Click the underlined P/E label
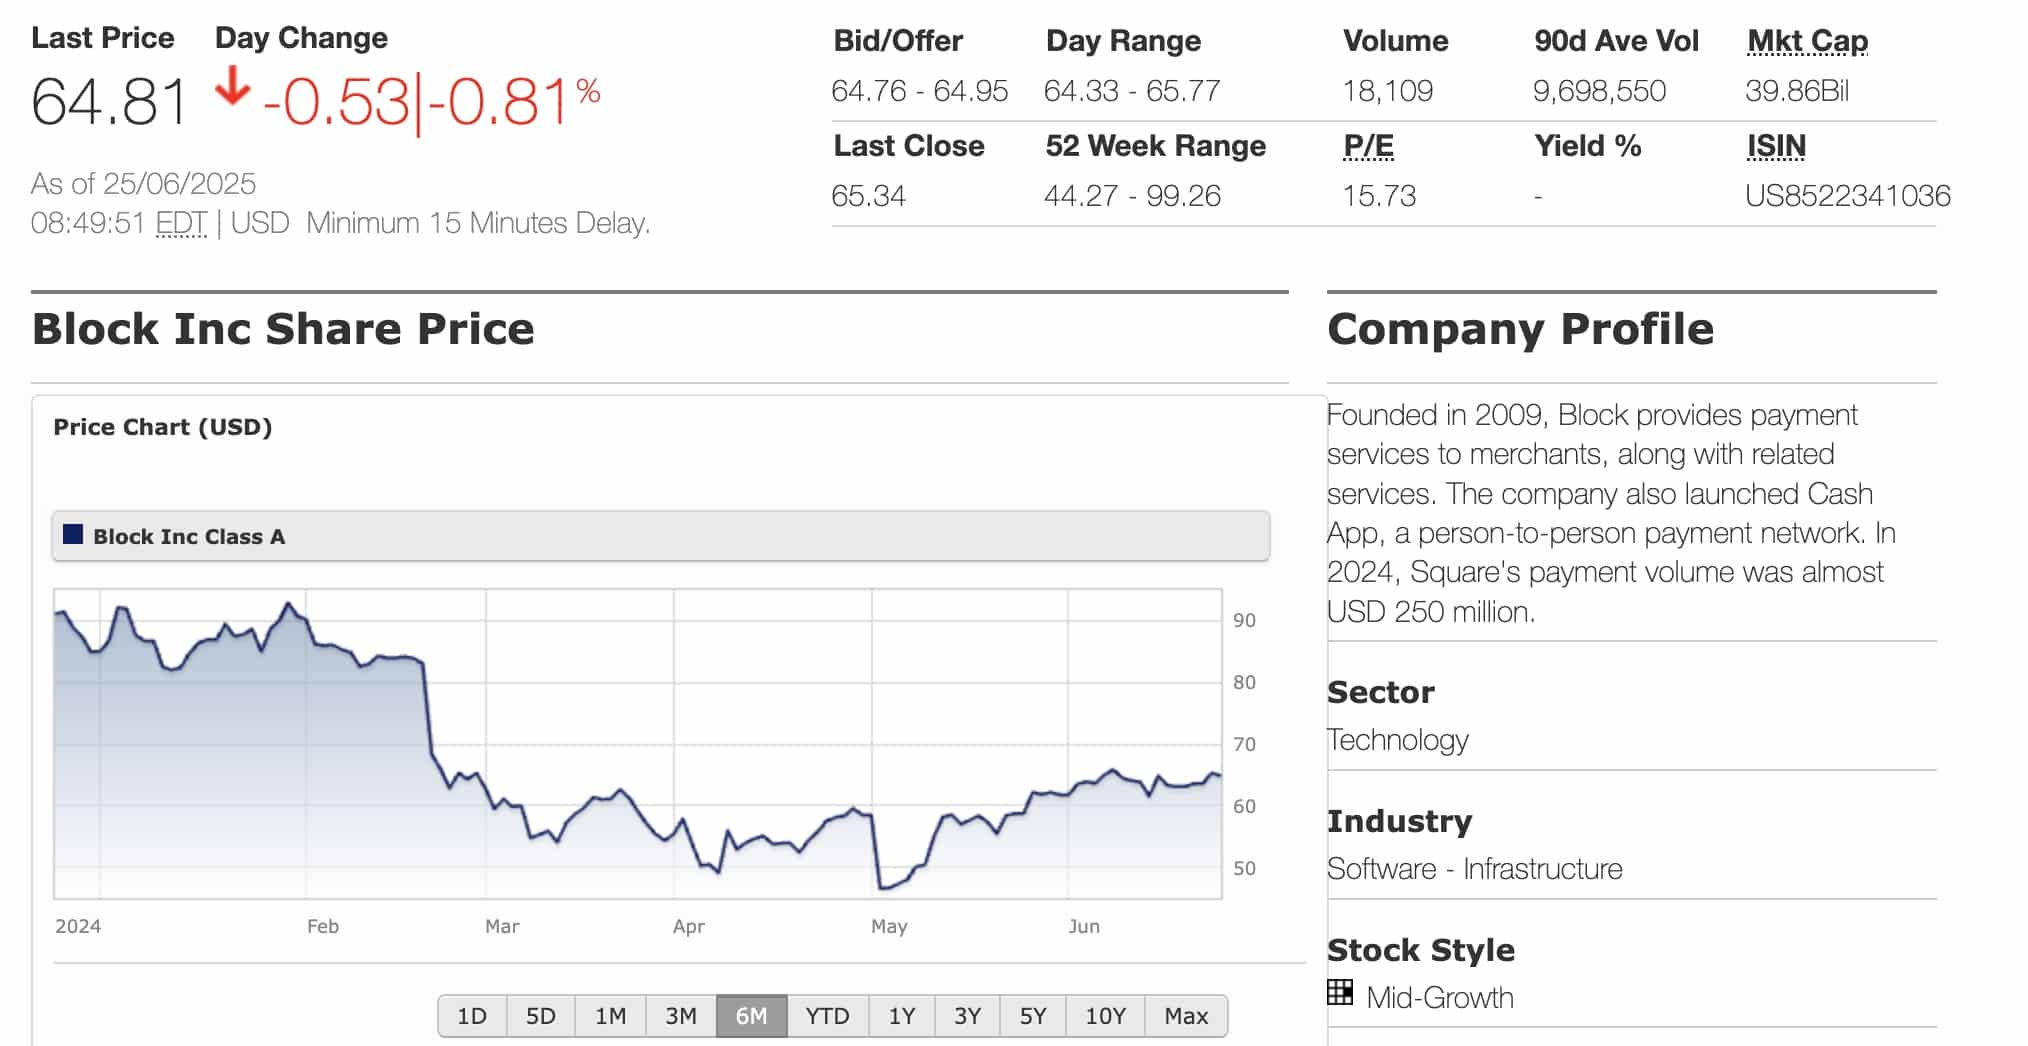This screenshot has height=1046, width=2028. click(1367, 145)
